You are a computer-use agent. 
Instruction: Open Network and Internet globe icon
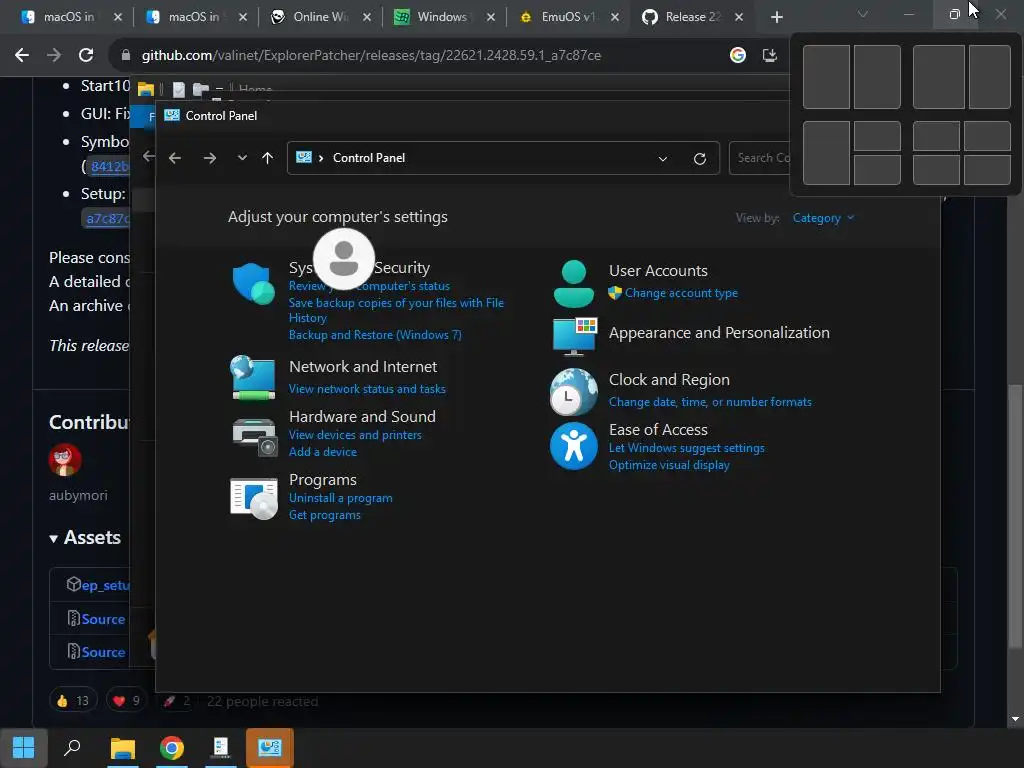pos(253,377)
